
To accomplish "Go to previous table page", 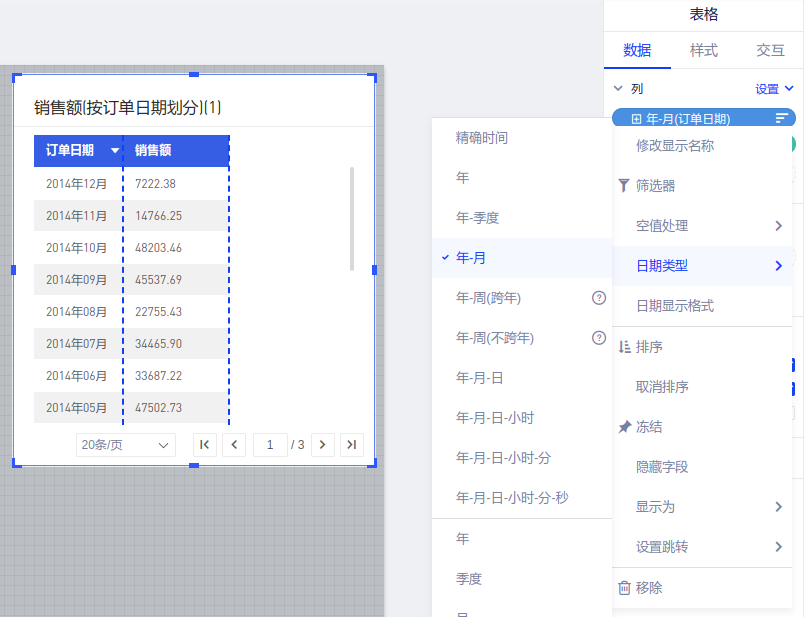I will point(233,445).
